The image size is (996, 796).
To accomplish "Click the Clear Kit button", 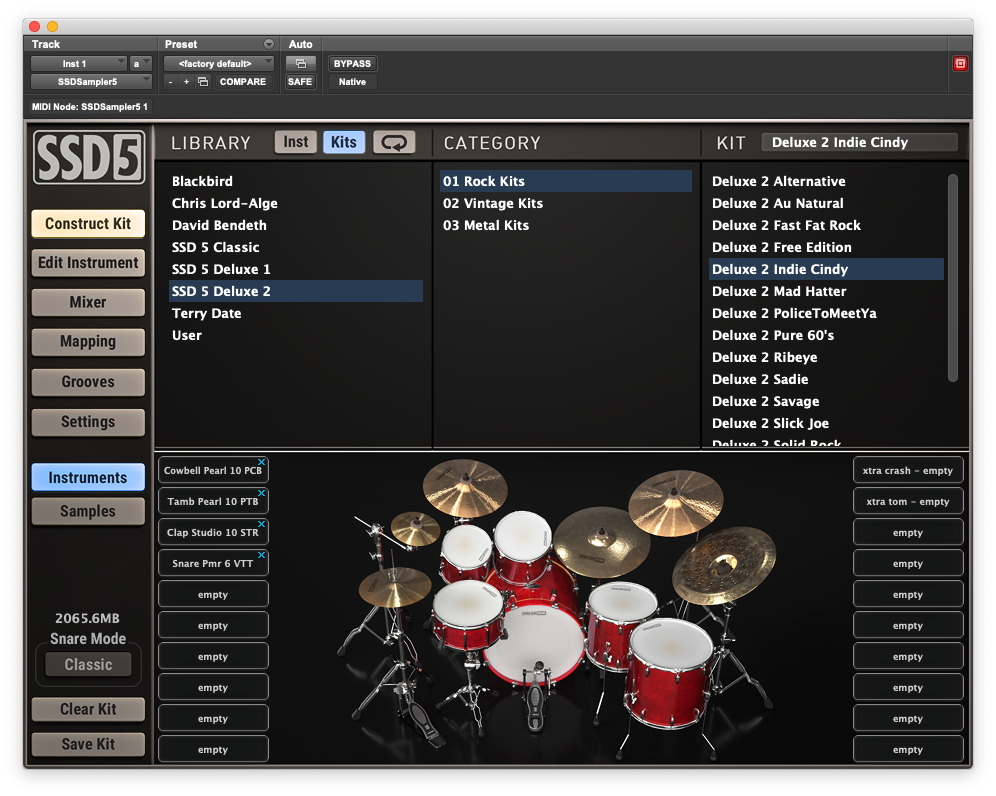I will point(88,709).
